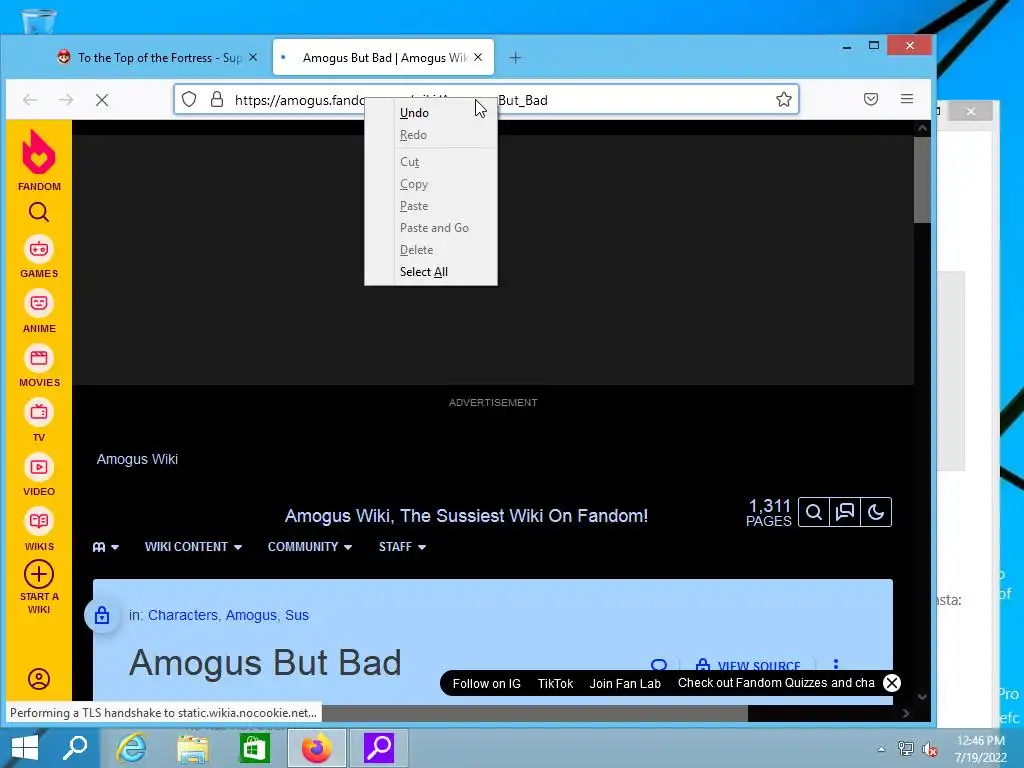Expand the Staff dropdown
Screen dimensions: 1024x768
[402, 547]
